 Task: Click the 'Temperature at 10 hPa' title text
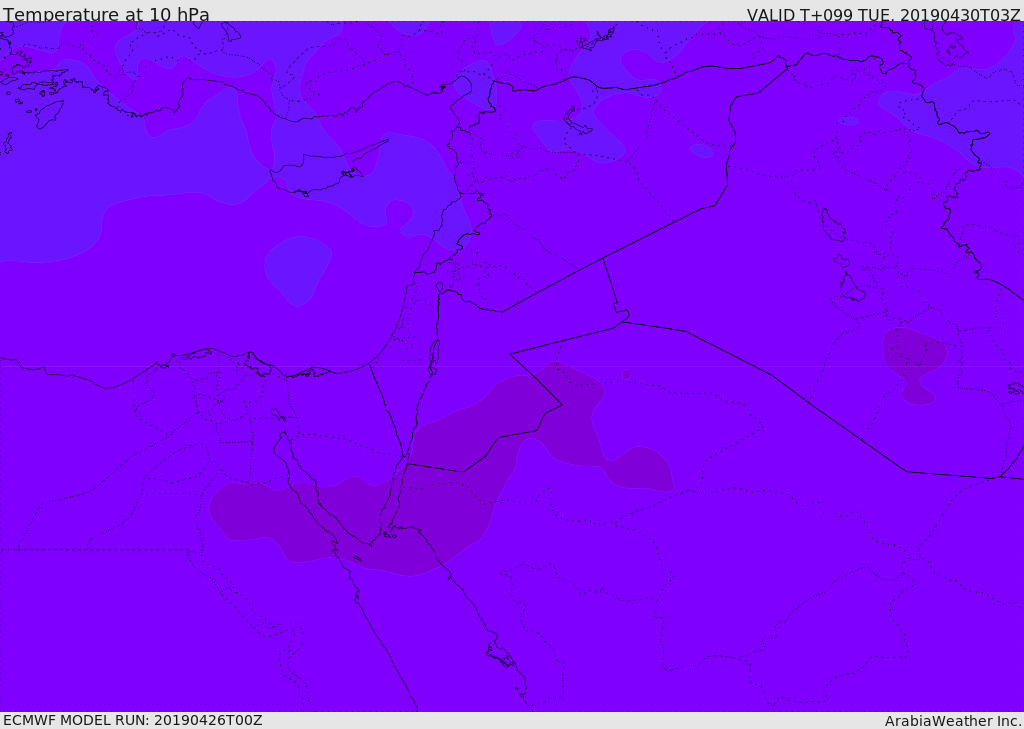coord(106,14)
